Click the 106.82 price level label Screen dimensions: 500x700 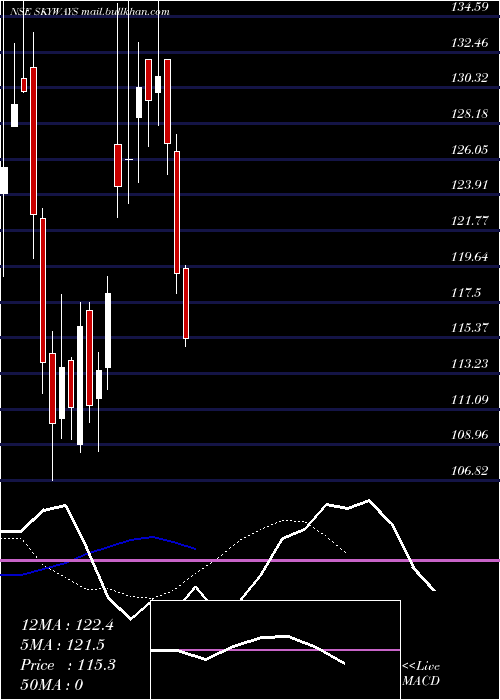(x=469, y=470)
